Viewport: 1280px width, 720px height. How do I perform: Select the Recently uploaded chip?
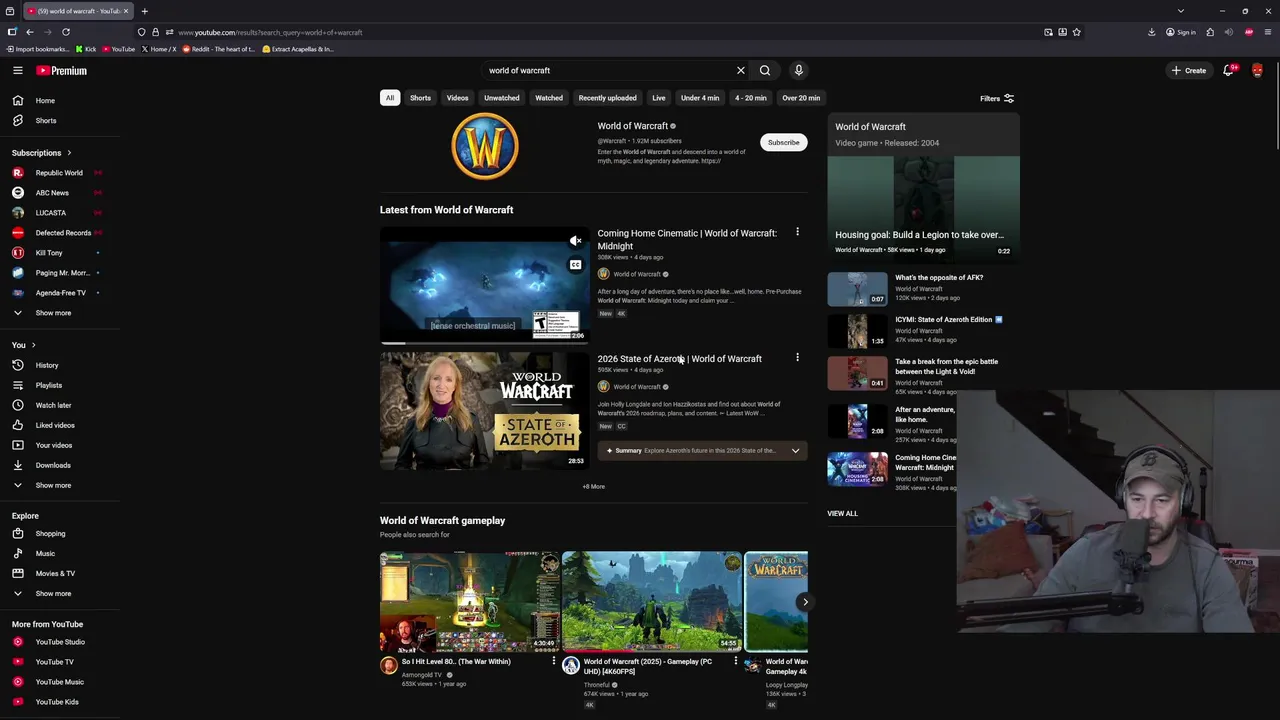[x=607, y=98]
